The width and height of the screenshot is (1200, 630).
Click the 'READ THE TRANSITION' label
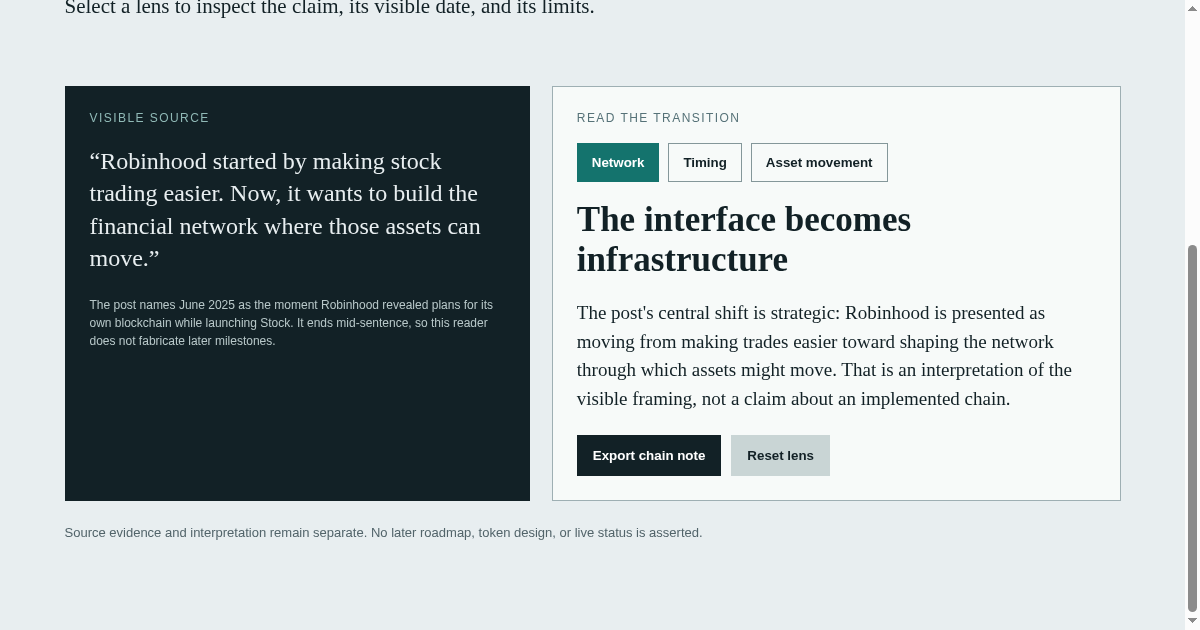click(658, 118)
